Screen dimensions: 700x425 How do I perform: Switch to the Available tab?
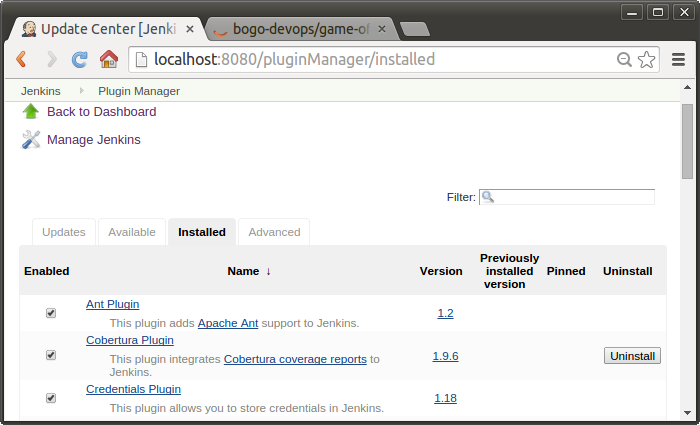click(132, 232)
